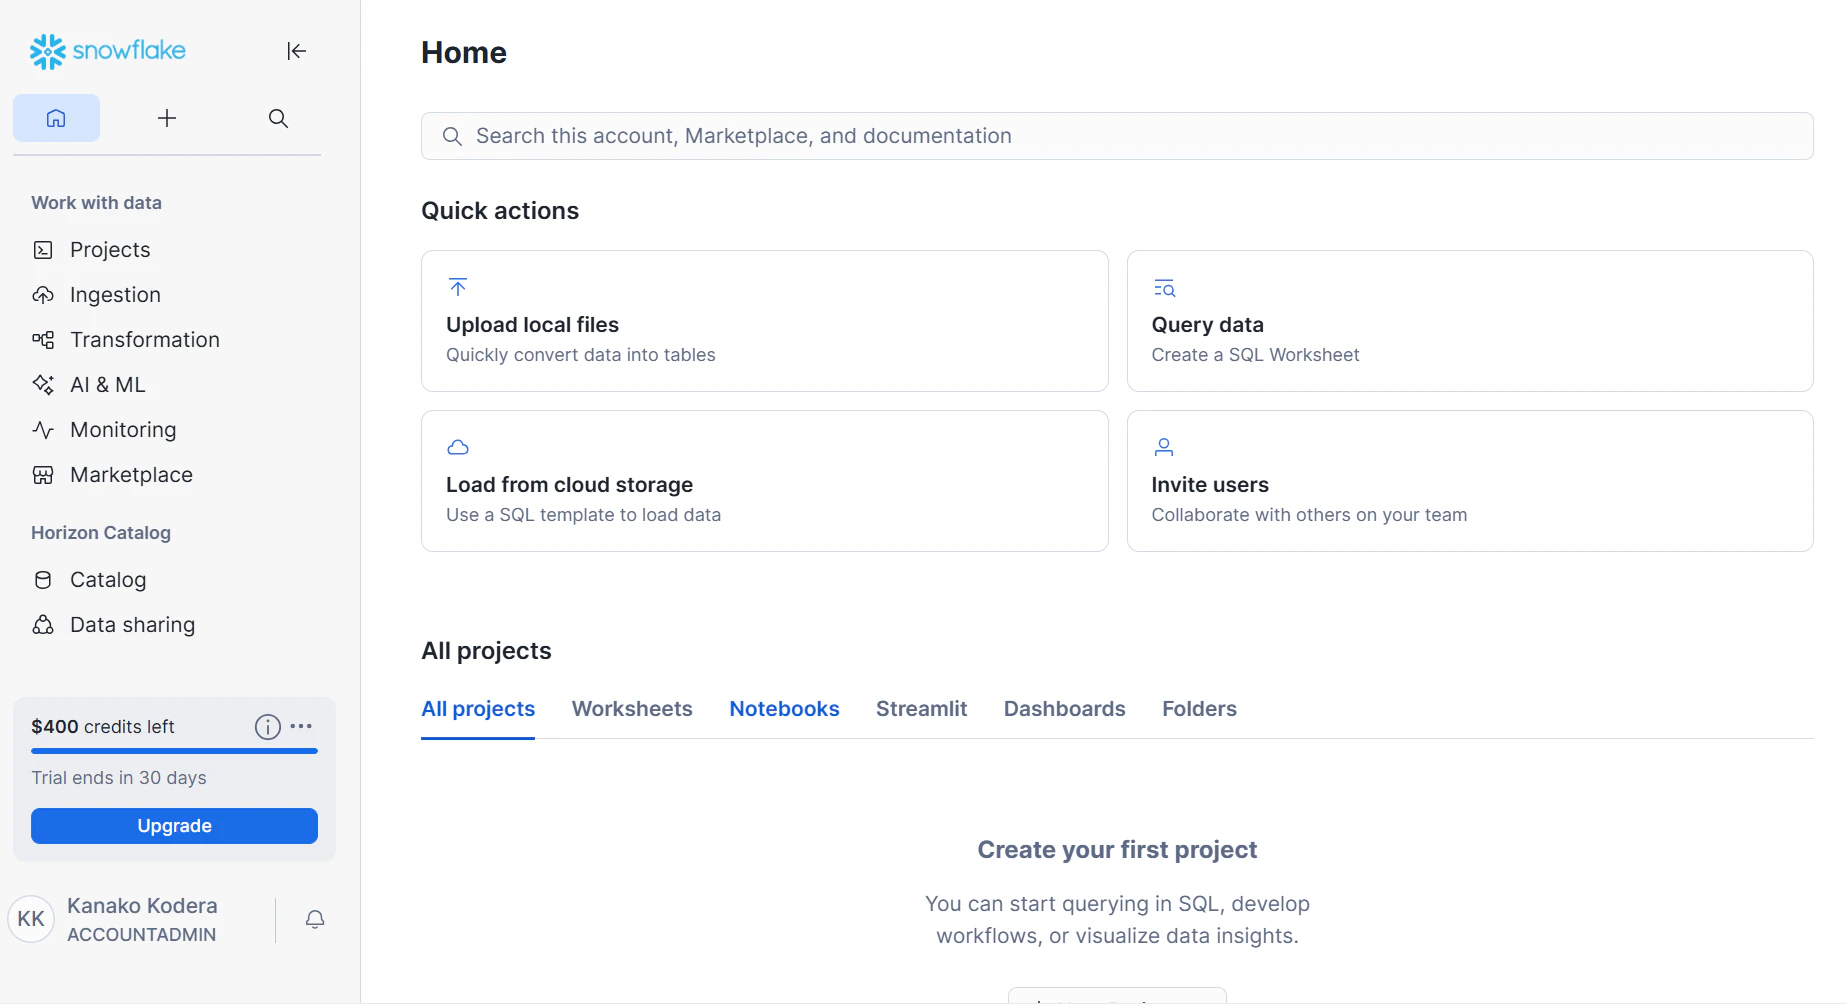Open the credits more options ellipsis
This screenshot has height=1004, width=1847.
point(301,727)
